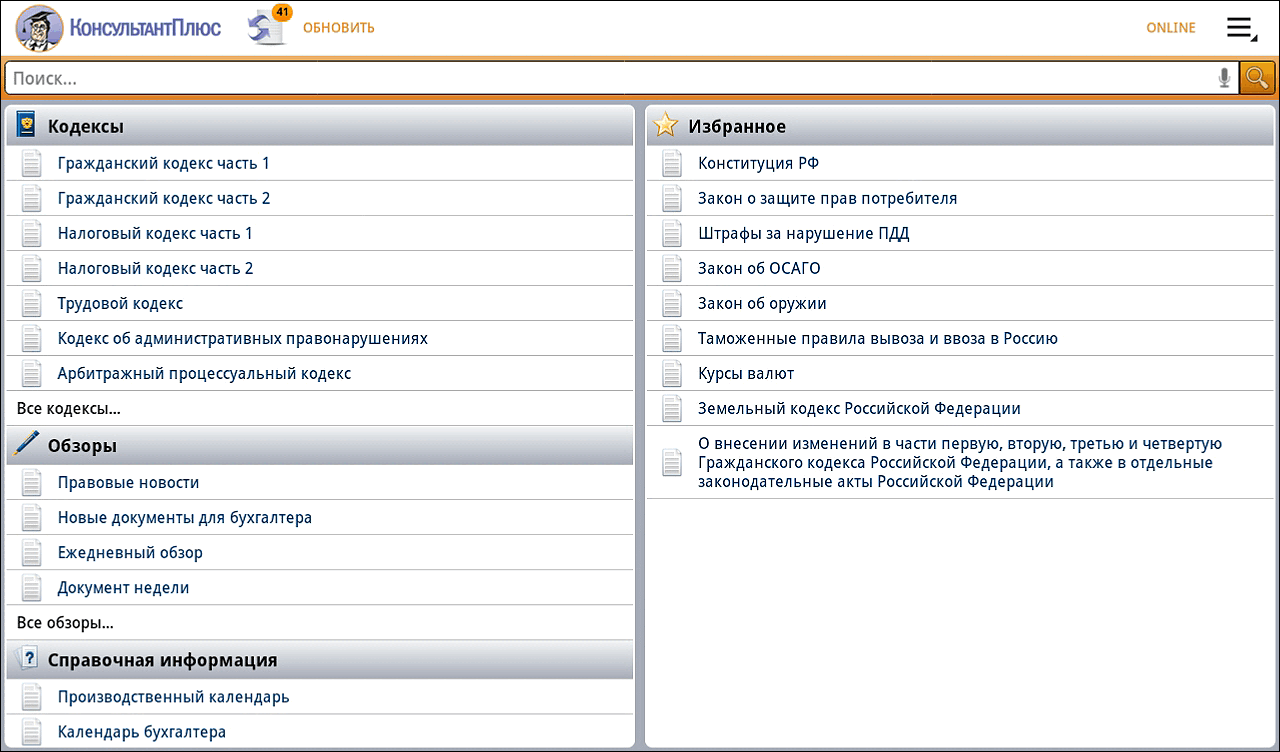Open Трудовой кодекс

pyautogui.click(x=320, y=303)
